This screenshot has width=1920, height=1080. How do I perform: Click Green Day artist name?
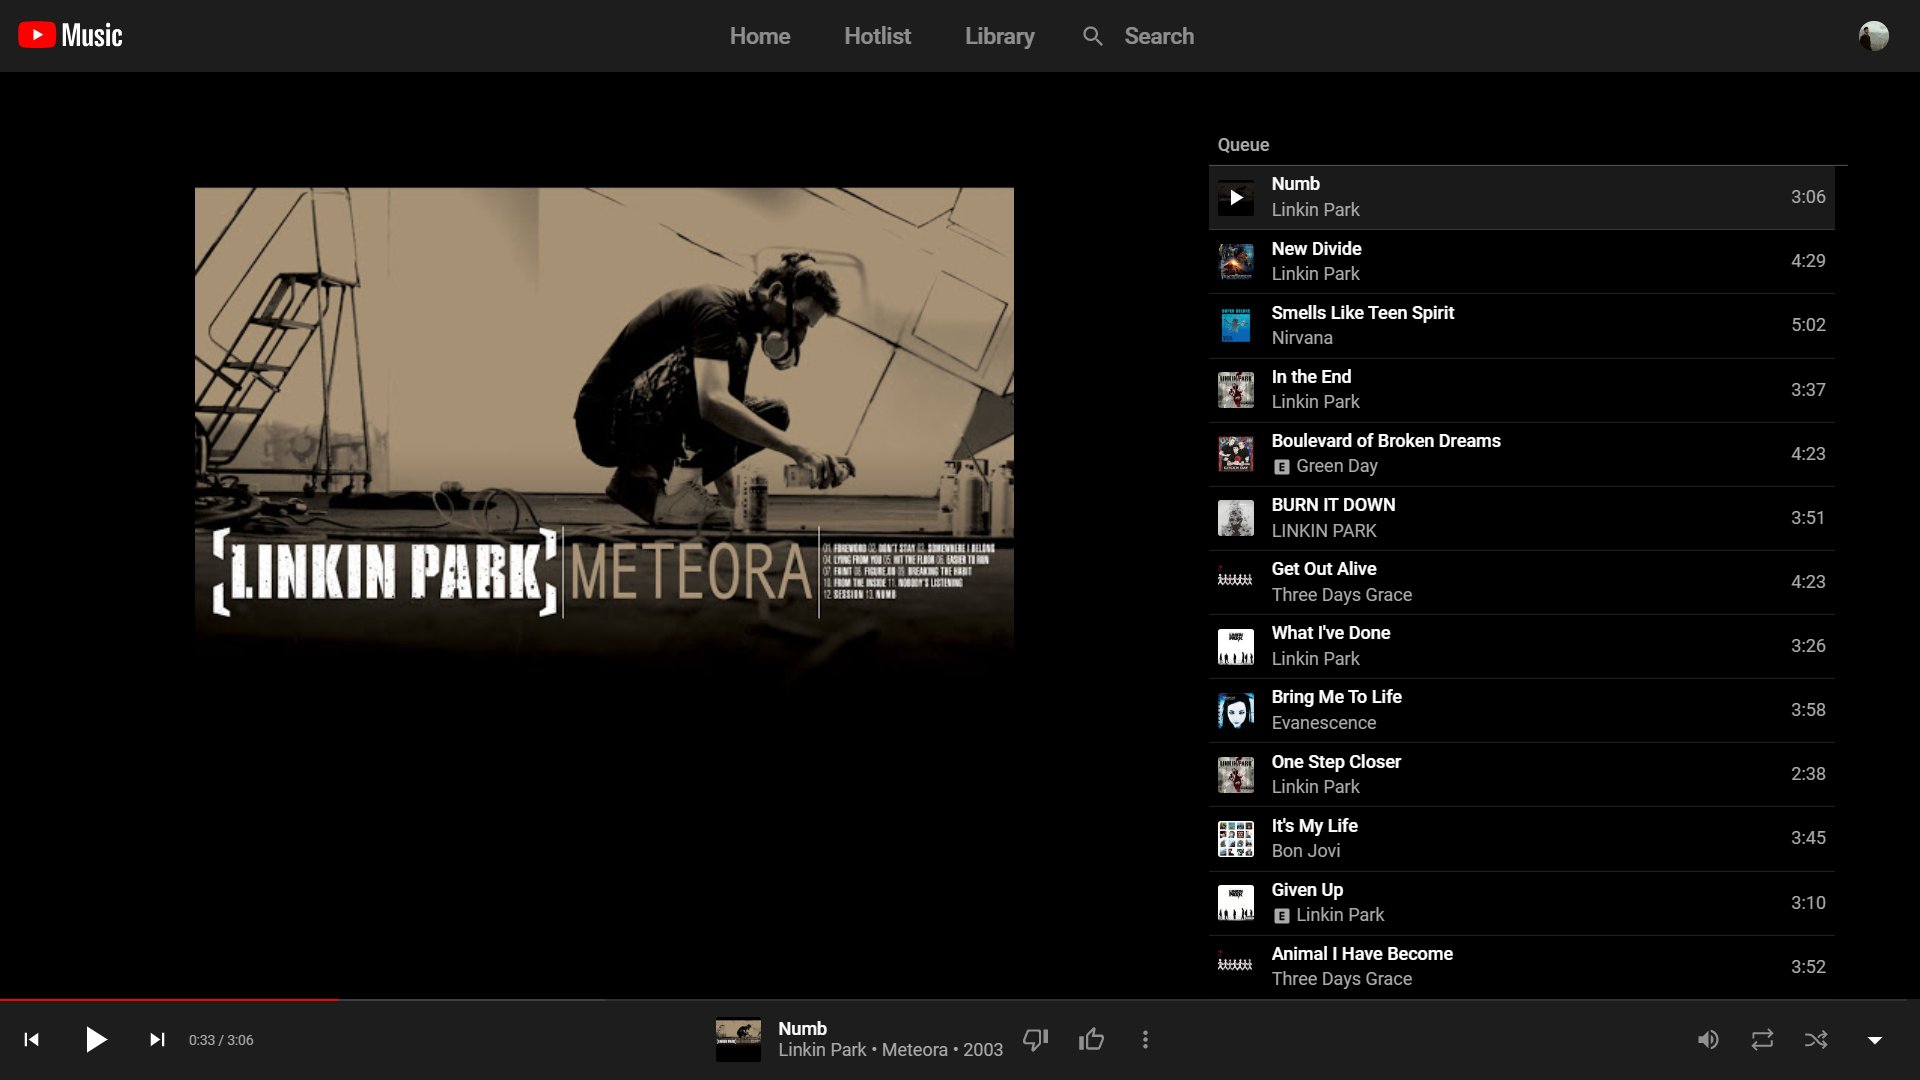click(1337, 466)
